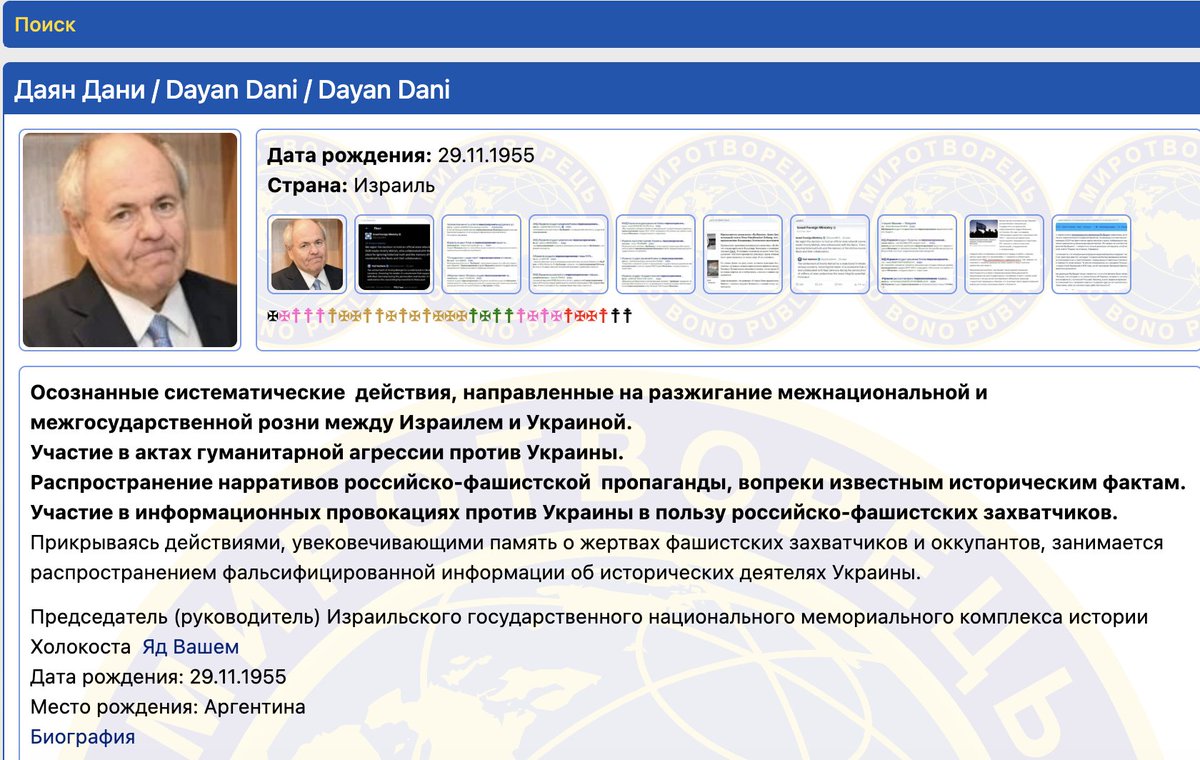Click the line starting 'Председатель (руководитель) Израильского'
1200x760 pixels.
click(x=589, y=632)
